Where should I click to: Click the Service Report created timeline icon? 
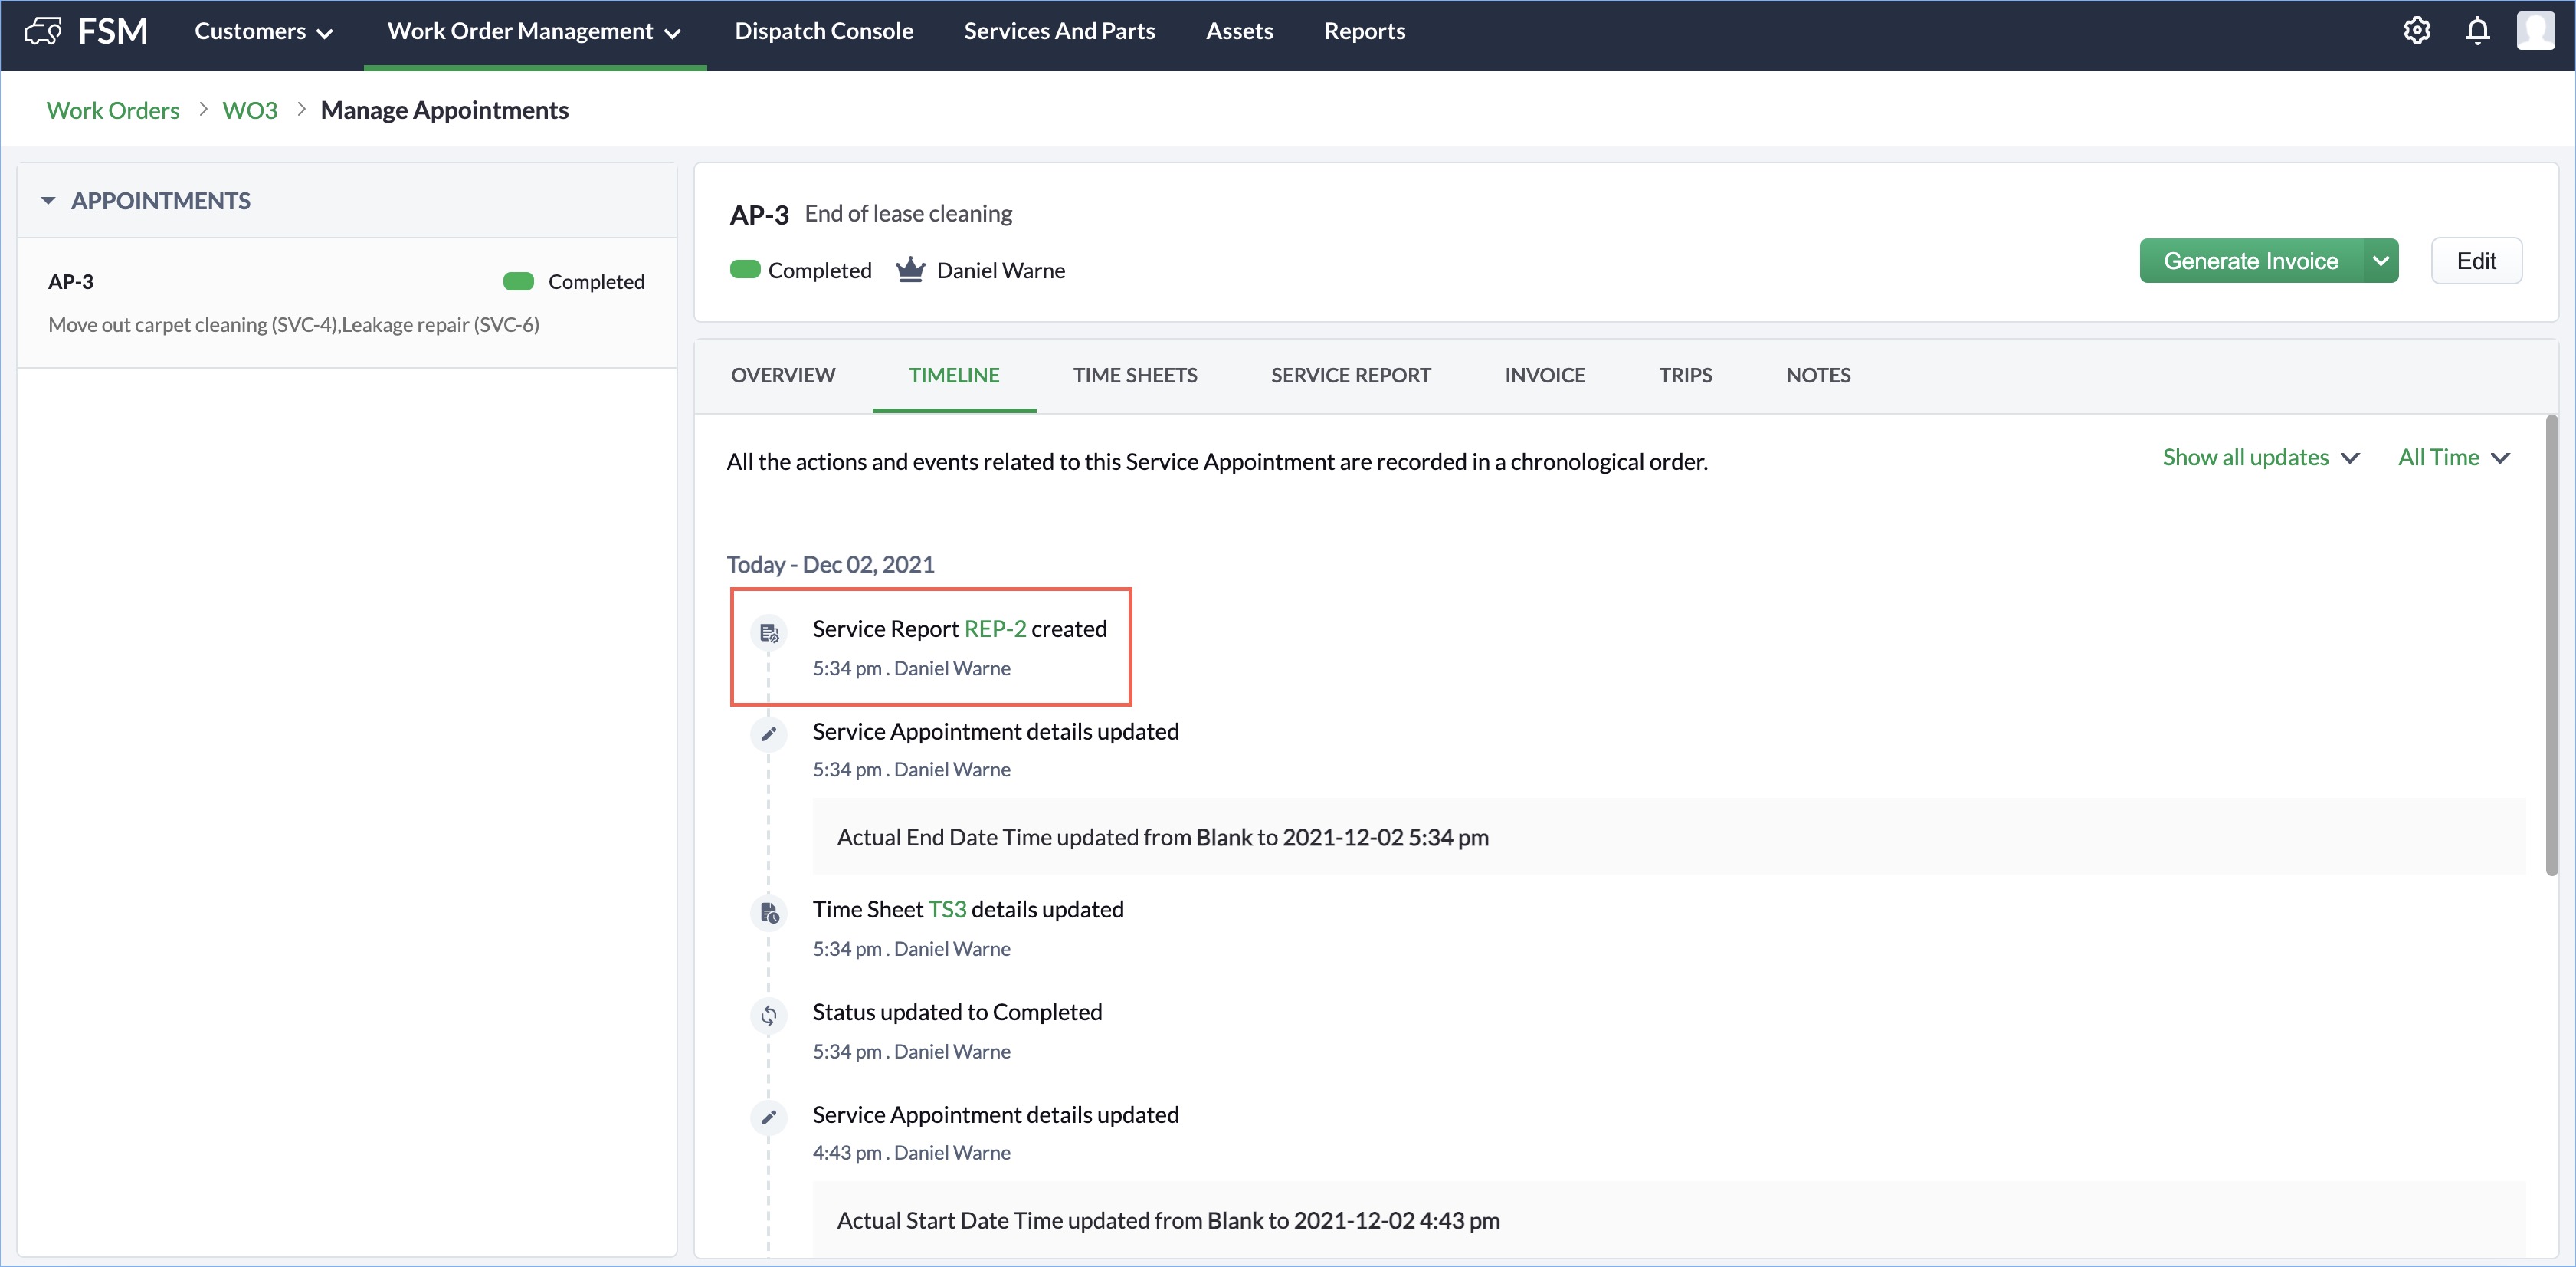pyautogui.click(x=768, y=633)
